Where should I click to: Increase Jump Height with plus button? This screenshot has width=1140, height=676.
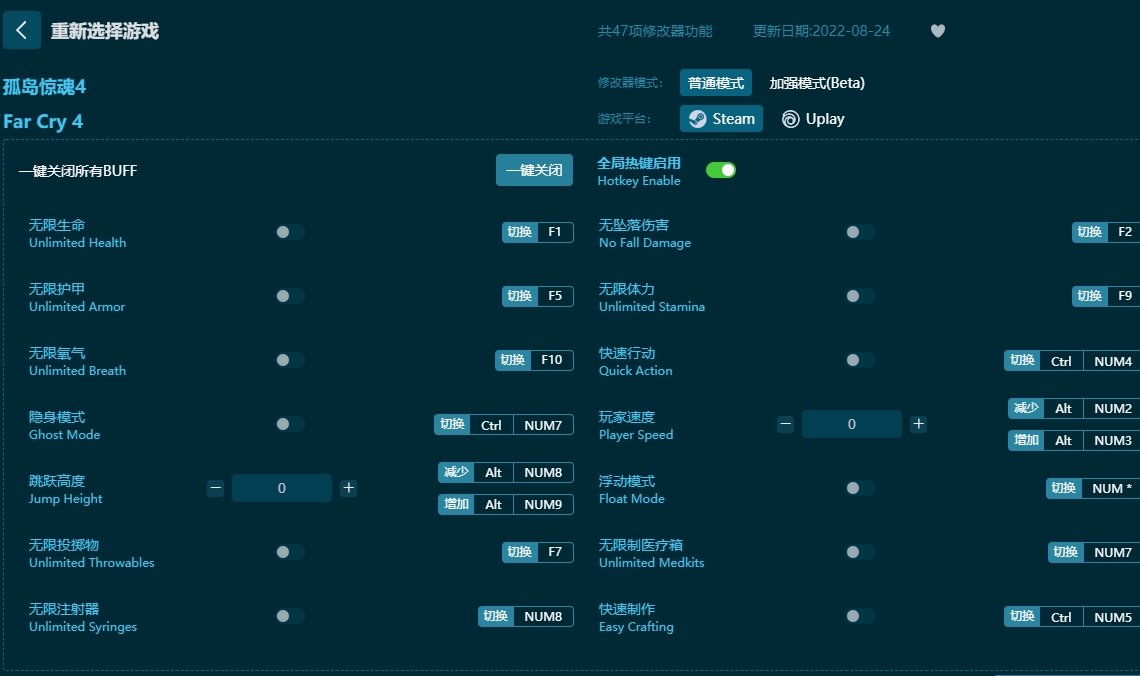[x=348, y=488]
